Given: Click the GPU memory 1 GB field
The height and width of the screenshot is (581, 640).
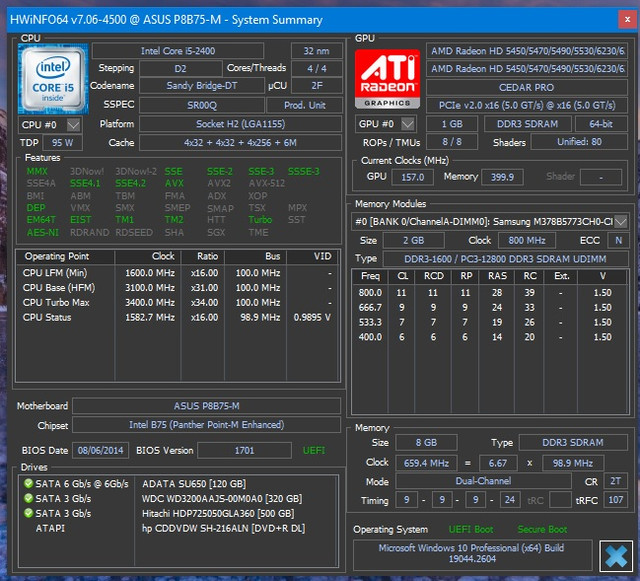Looking at the screenshot, I should pyautogui.click(x=452, y=124).
